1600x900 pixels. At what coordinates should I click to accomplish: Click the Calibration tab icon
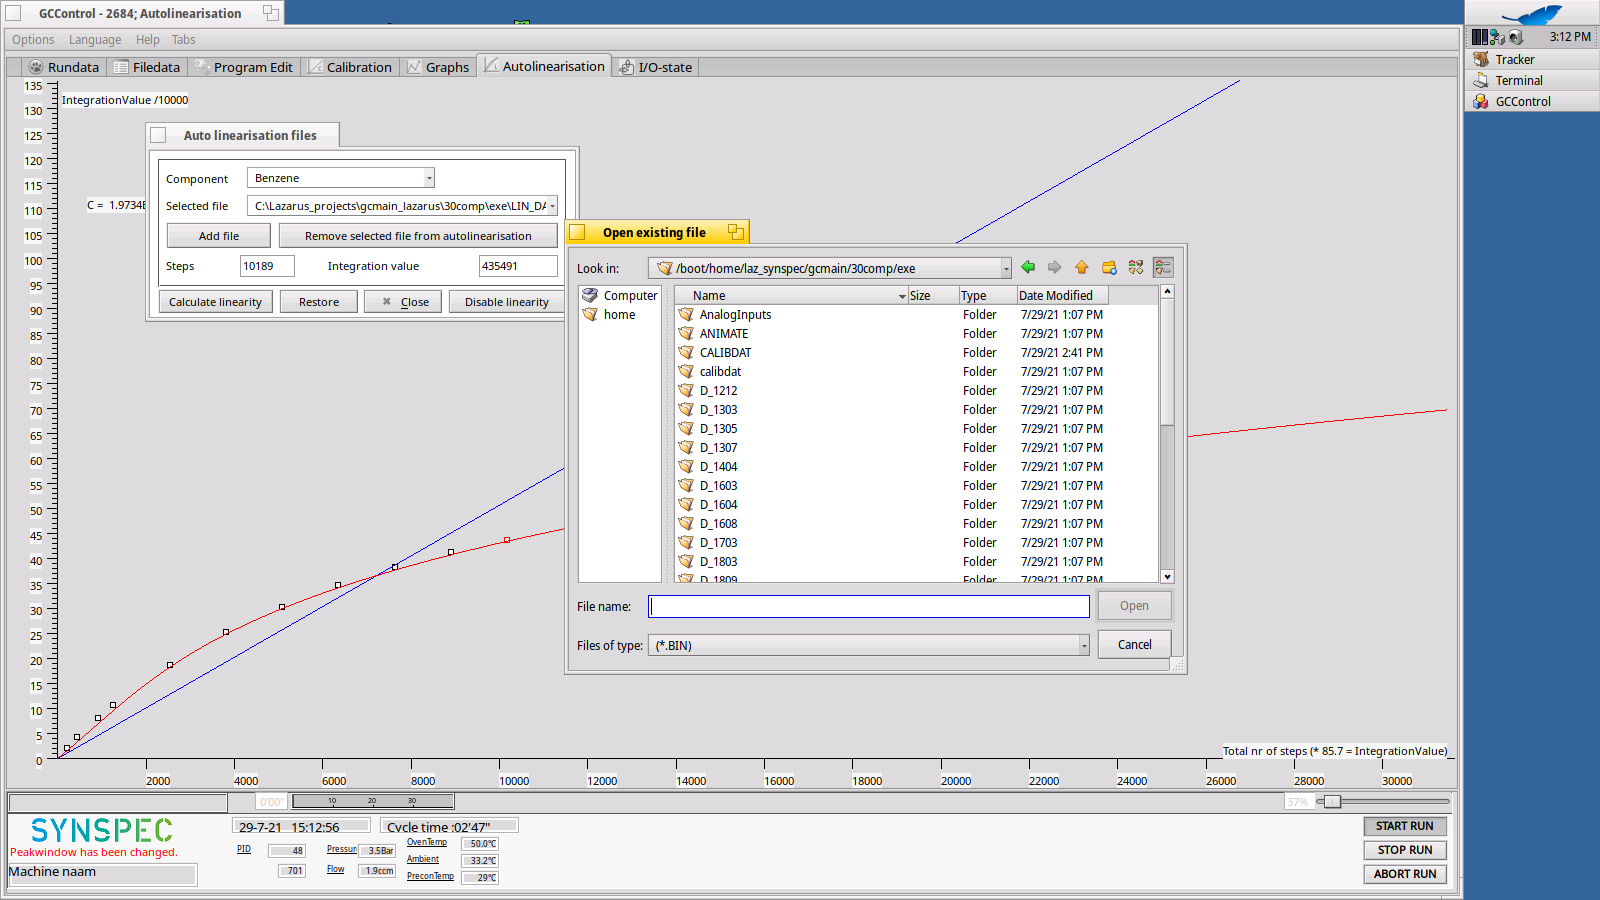315,67
